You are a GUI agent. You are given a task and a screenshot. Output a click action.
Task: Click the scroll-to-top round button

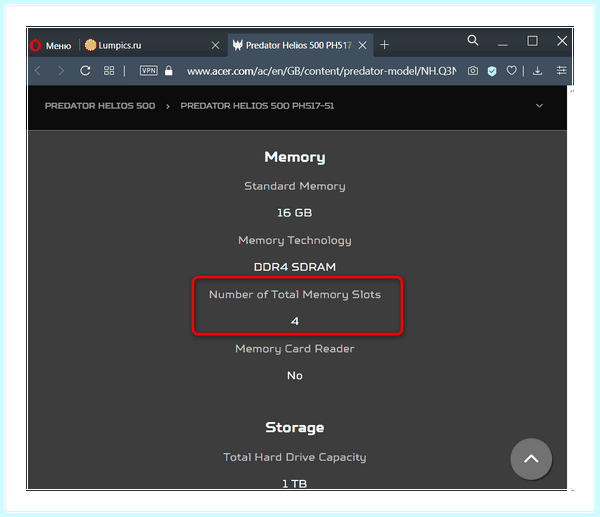(531, 458)
